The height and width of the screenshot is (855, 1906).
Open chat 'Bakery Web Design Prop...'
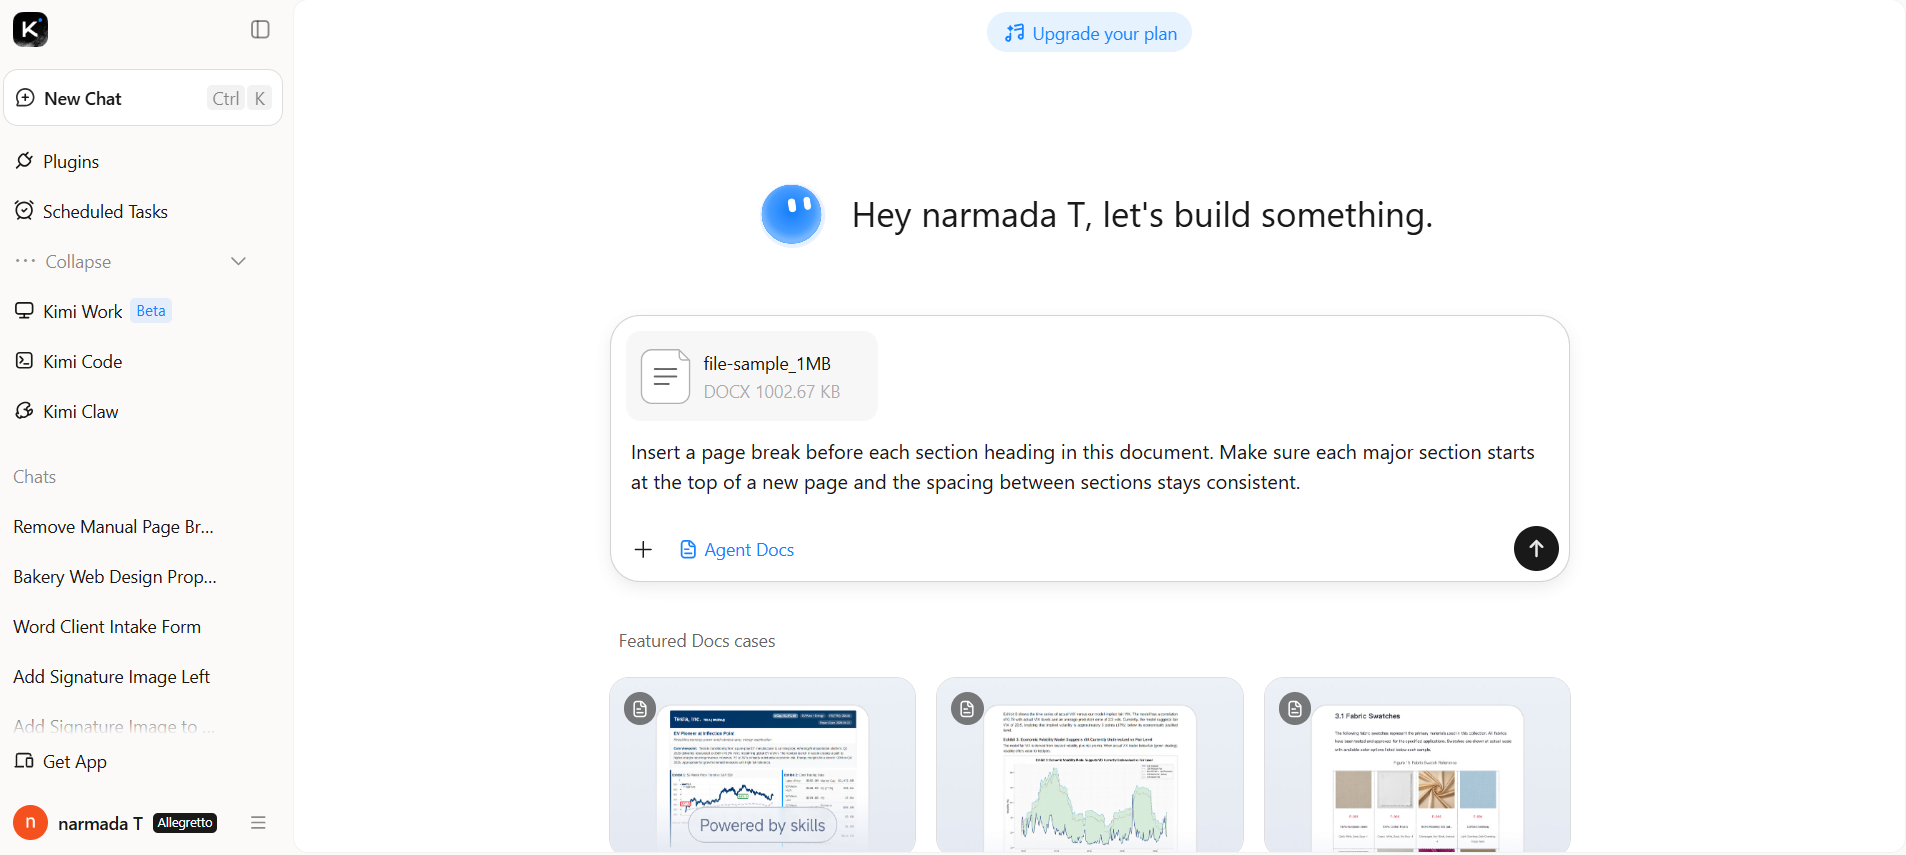115,577
